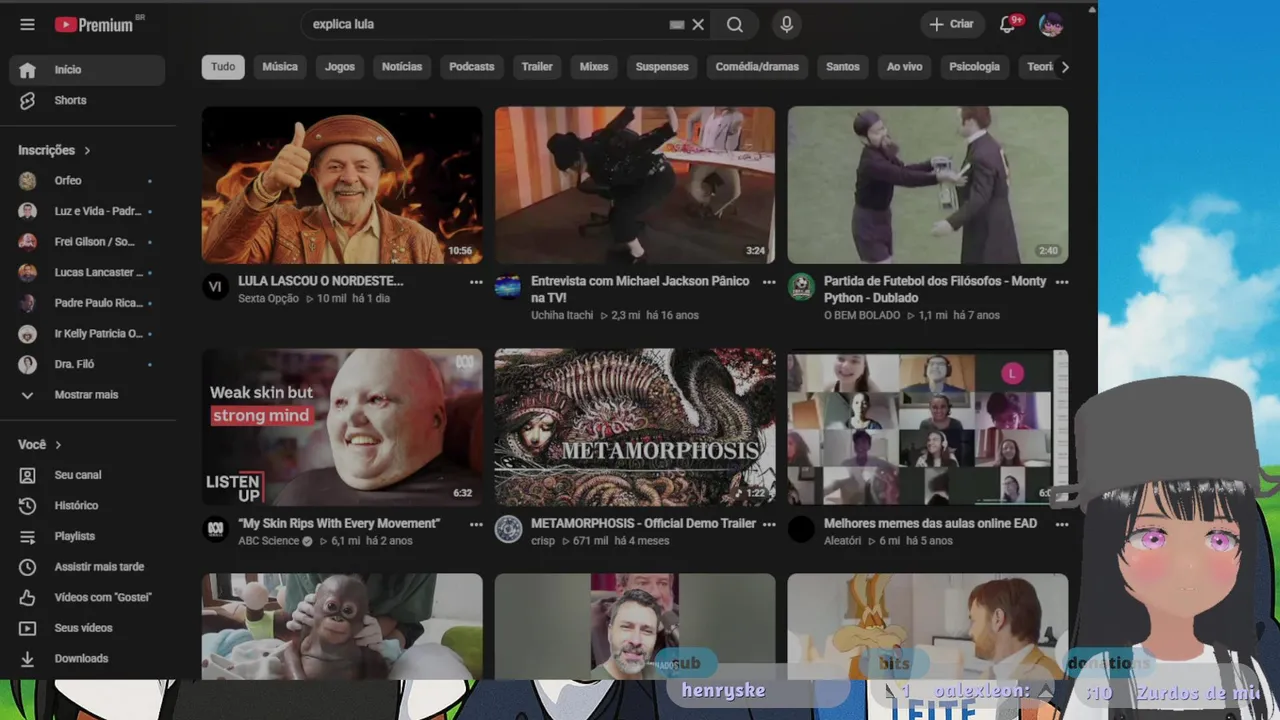The image size is (1280, 720).
Task: Open more options for Monty Python video
Action: tap(1062, 282)
